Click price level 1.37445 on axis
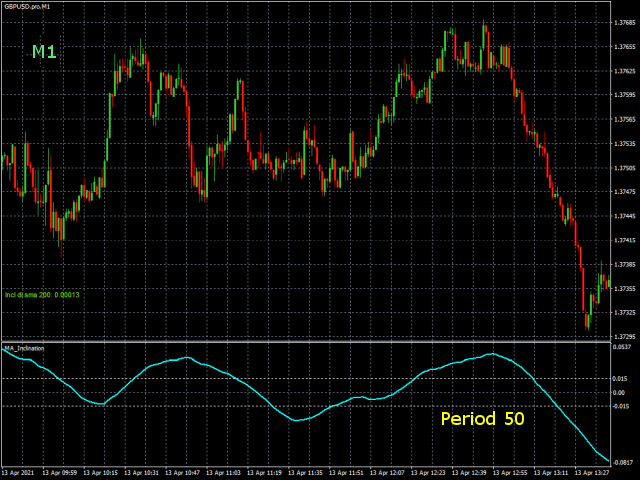Image resolution: width=640 pixels, height=480 pixels. 624,216
